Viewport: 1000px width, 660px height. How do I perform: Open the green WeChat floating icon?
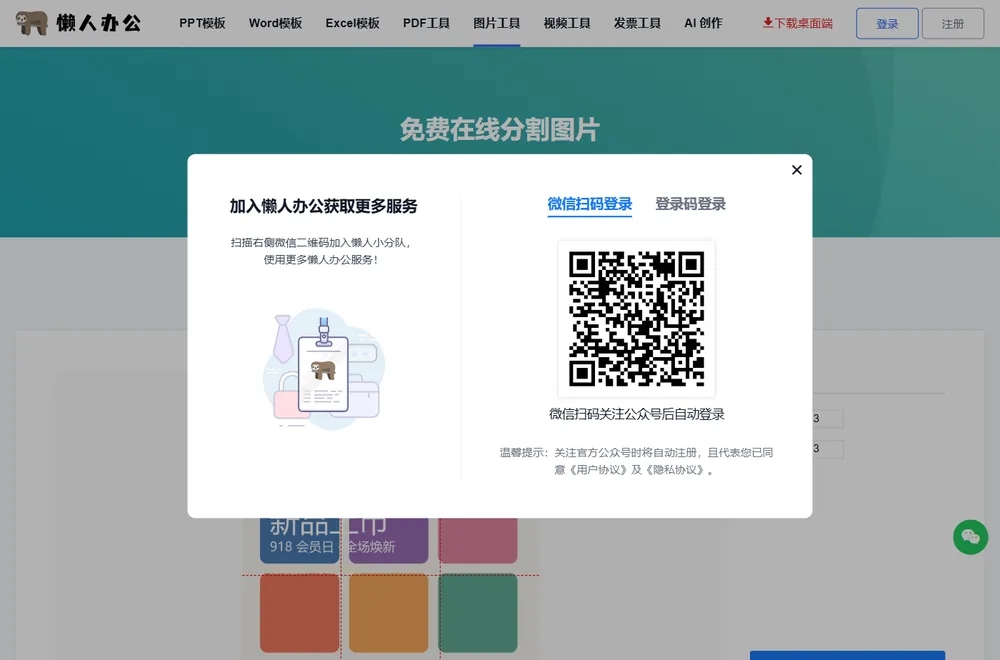click(970, 537)
